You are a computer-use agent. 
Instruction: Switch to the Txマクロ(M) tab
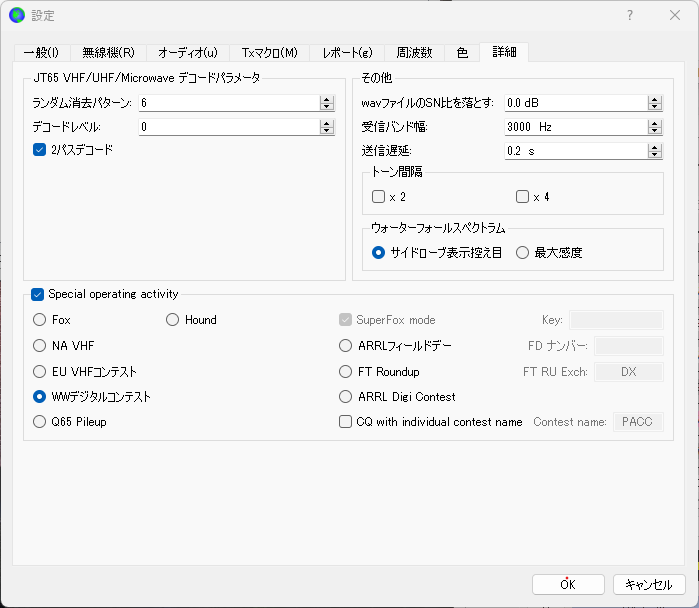269,53
